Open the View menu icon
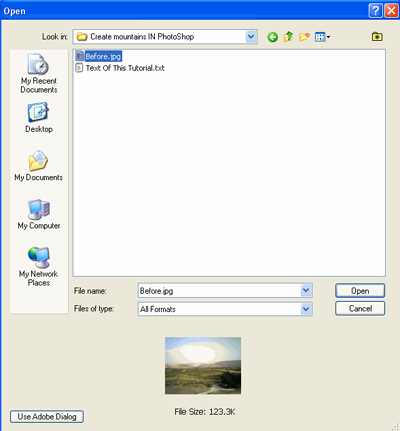This screenshot has width=400, height=431. 322,37
